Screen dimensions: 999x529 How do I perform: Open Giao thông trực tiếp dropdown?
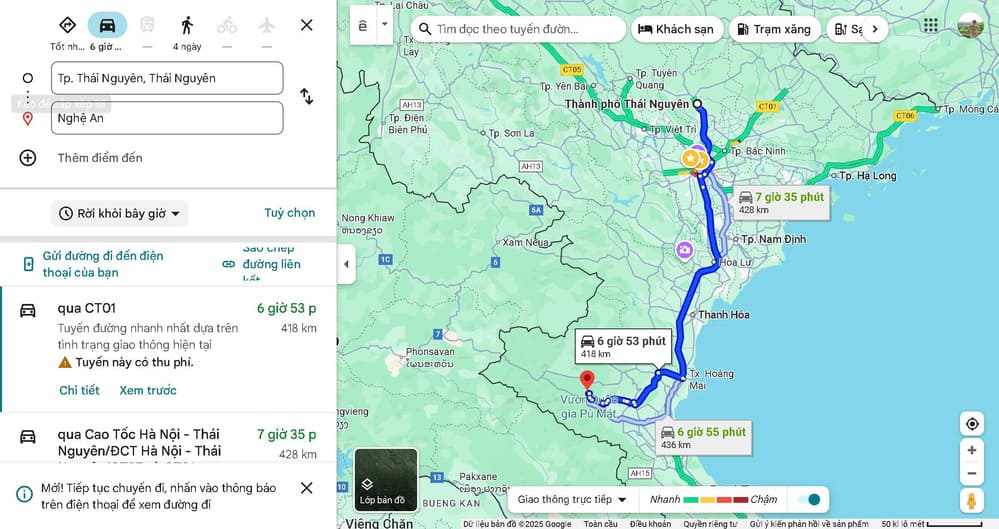[x=571, y=499]
